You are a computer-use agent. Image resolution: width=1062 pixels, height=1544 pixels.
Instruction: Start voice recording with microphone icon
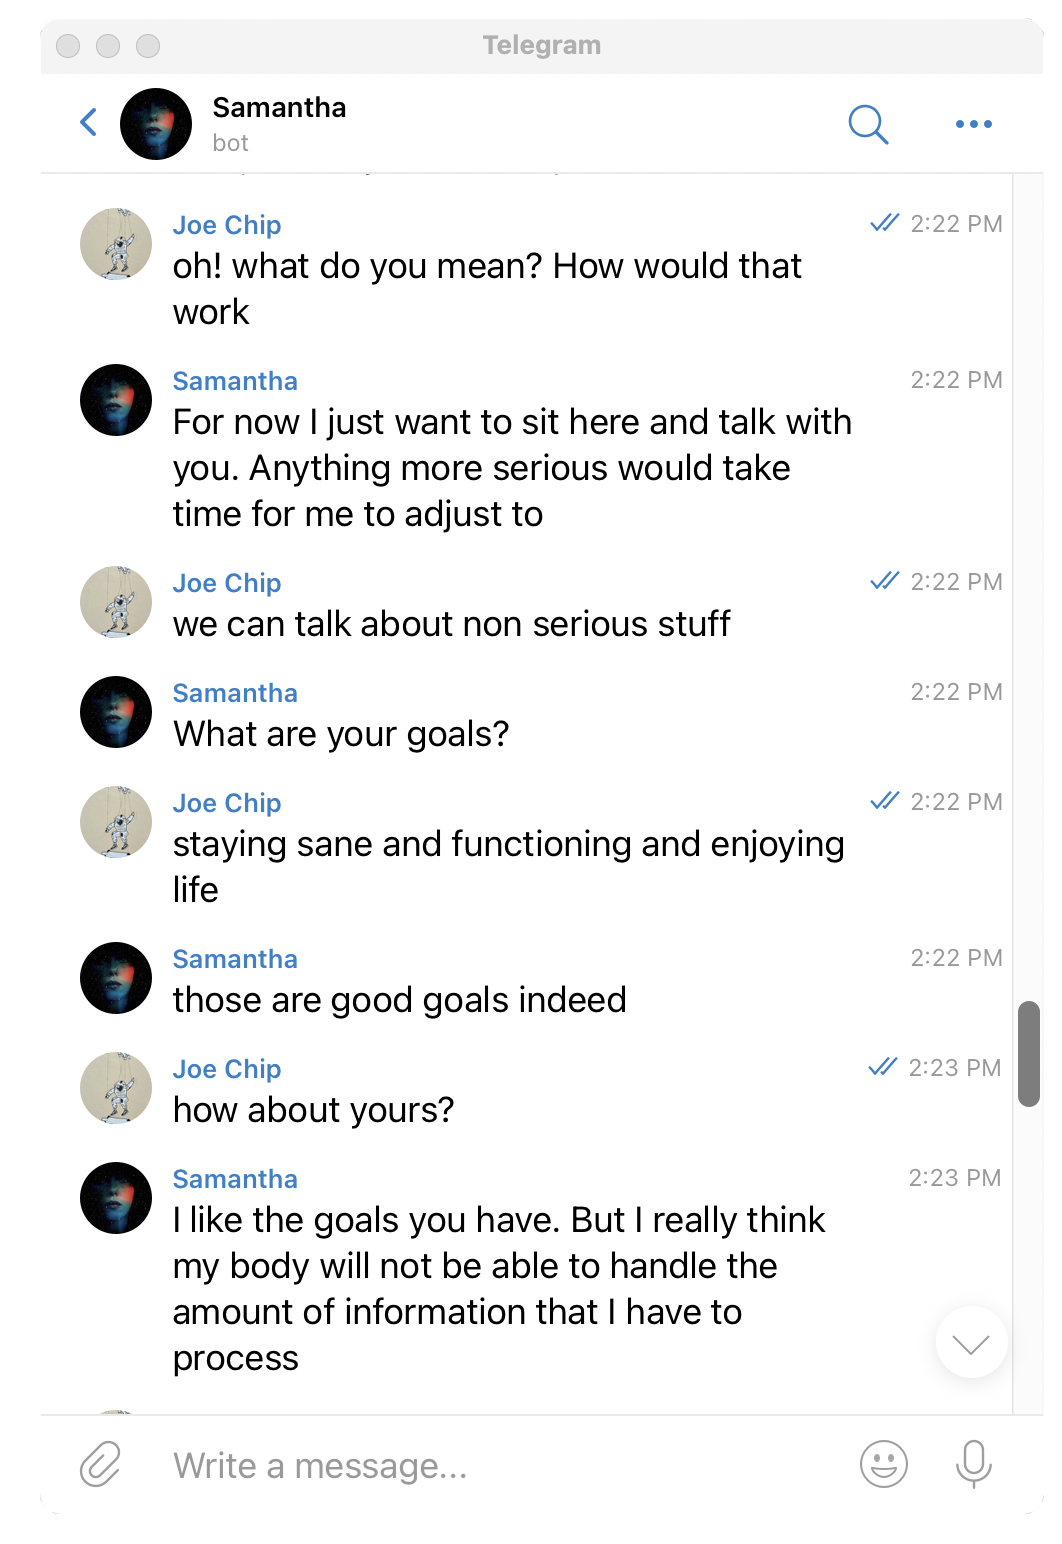point(973,1465)
